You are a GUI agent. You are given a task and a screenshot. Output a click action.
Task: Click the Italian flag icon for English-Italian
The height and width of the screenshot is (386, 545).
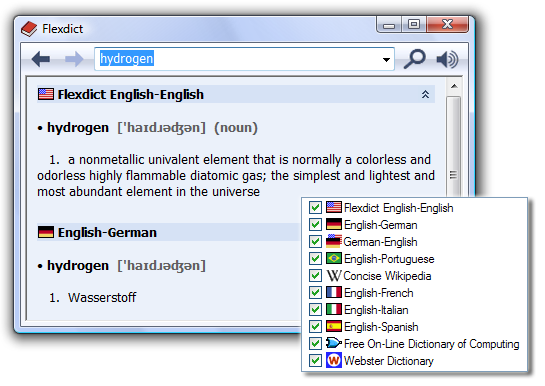click(x=334, y=309)
